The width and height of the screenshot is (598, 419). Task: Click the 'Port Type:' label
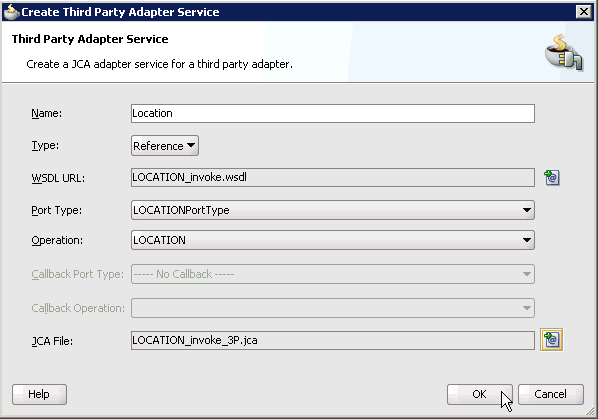coord(56,210)
